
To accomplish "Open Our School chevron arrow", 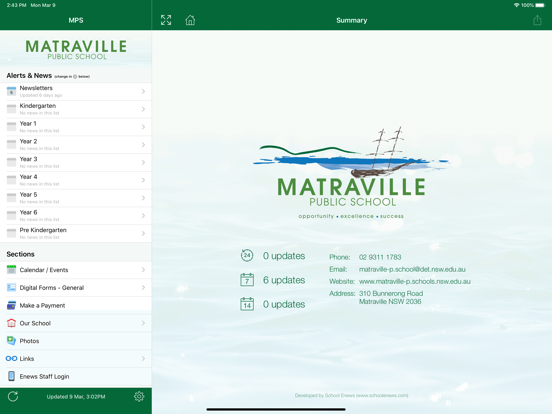I will click(143, 323).
